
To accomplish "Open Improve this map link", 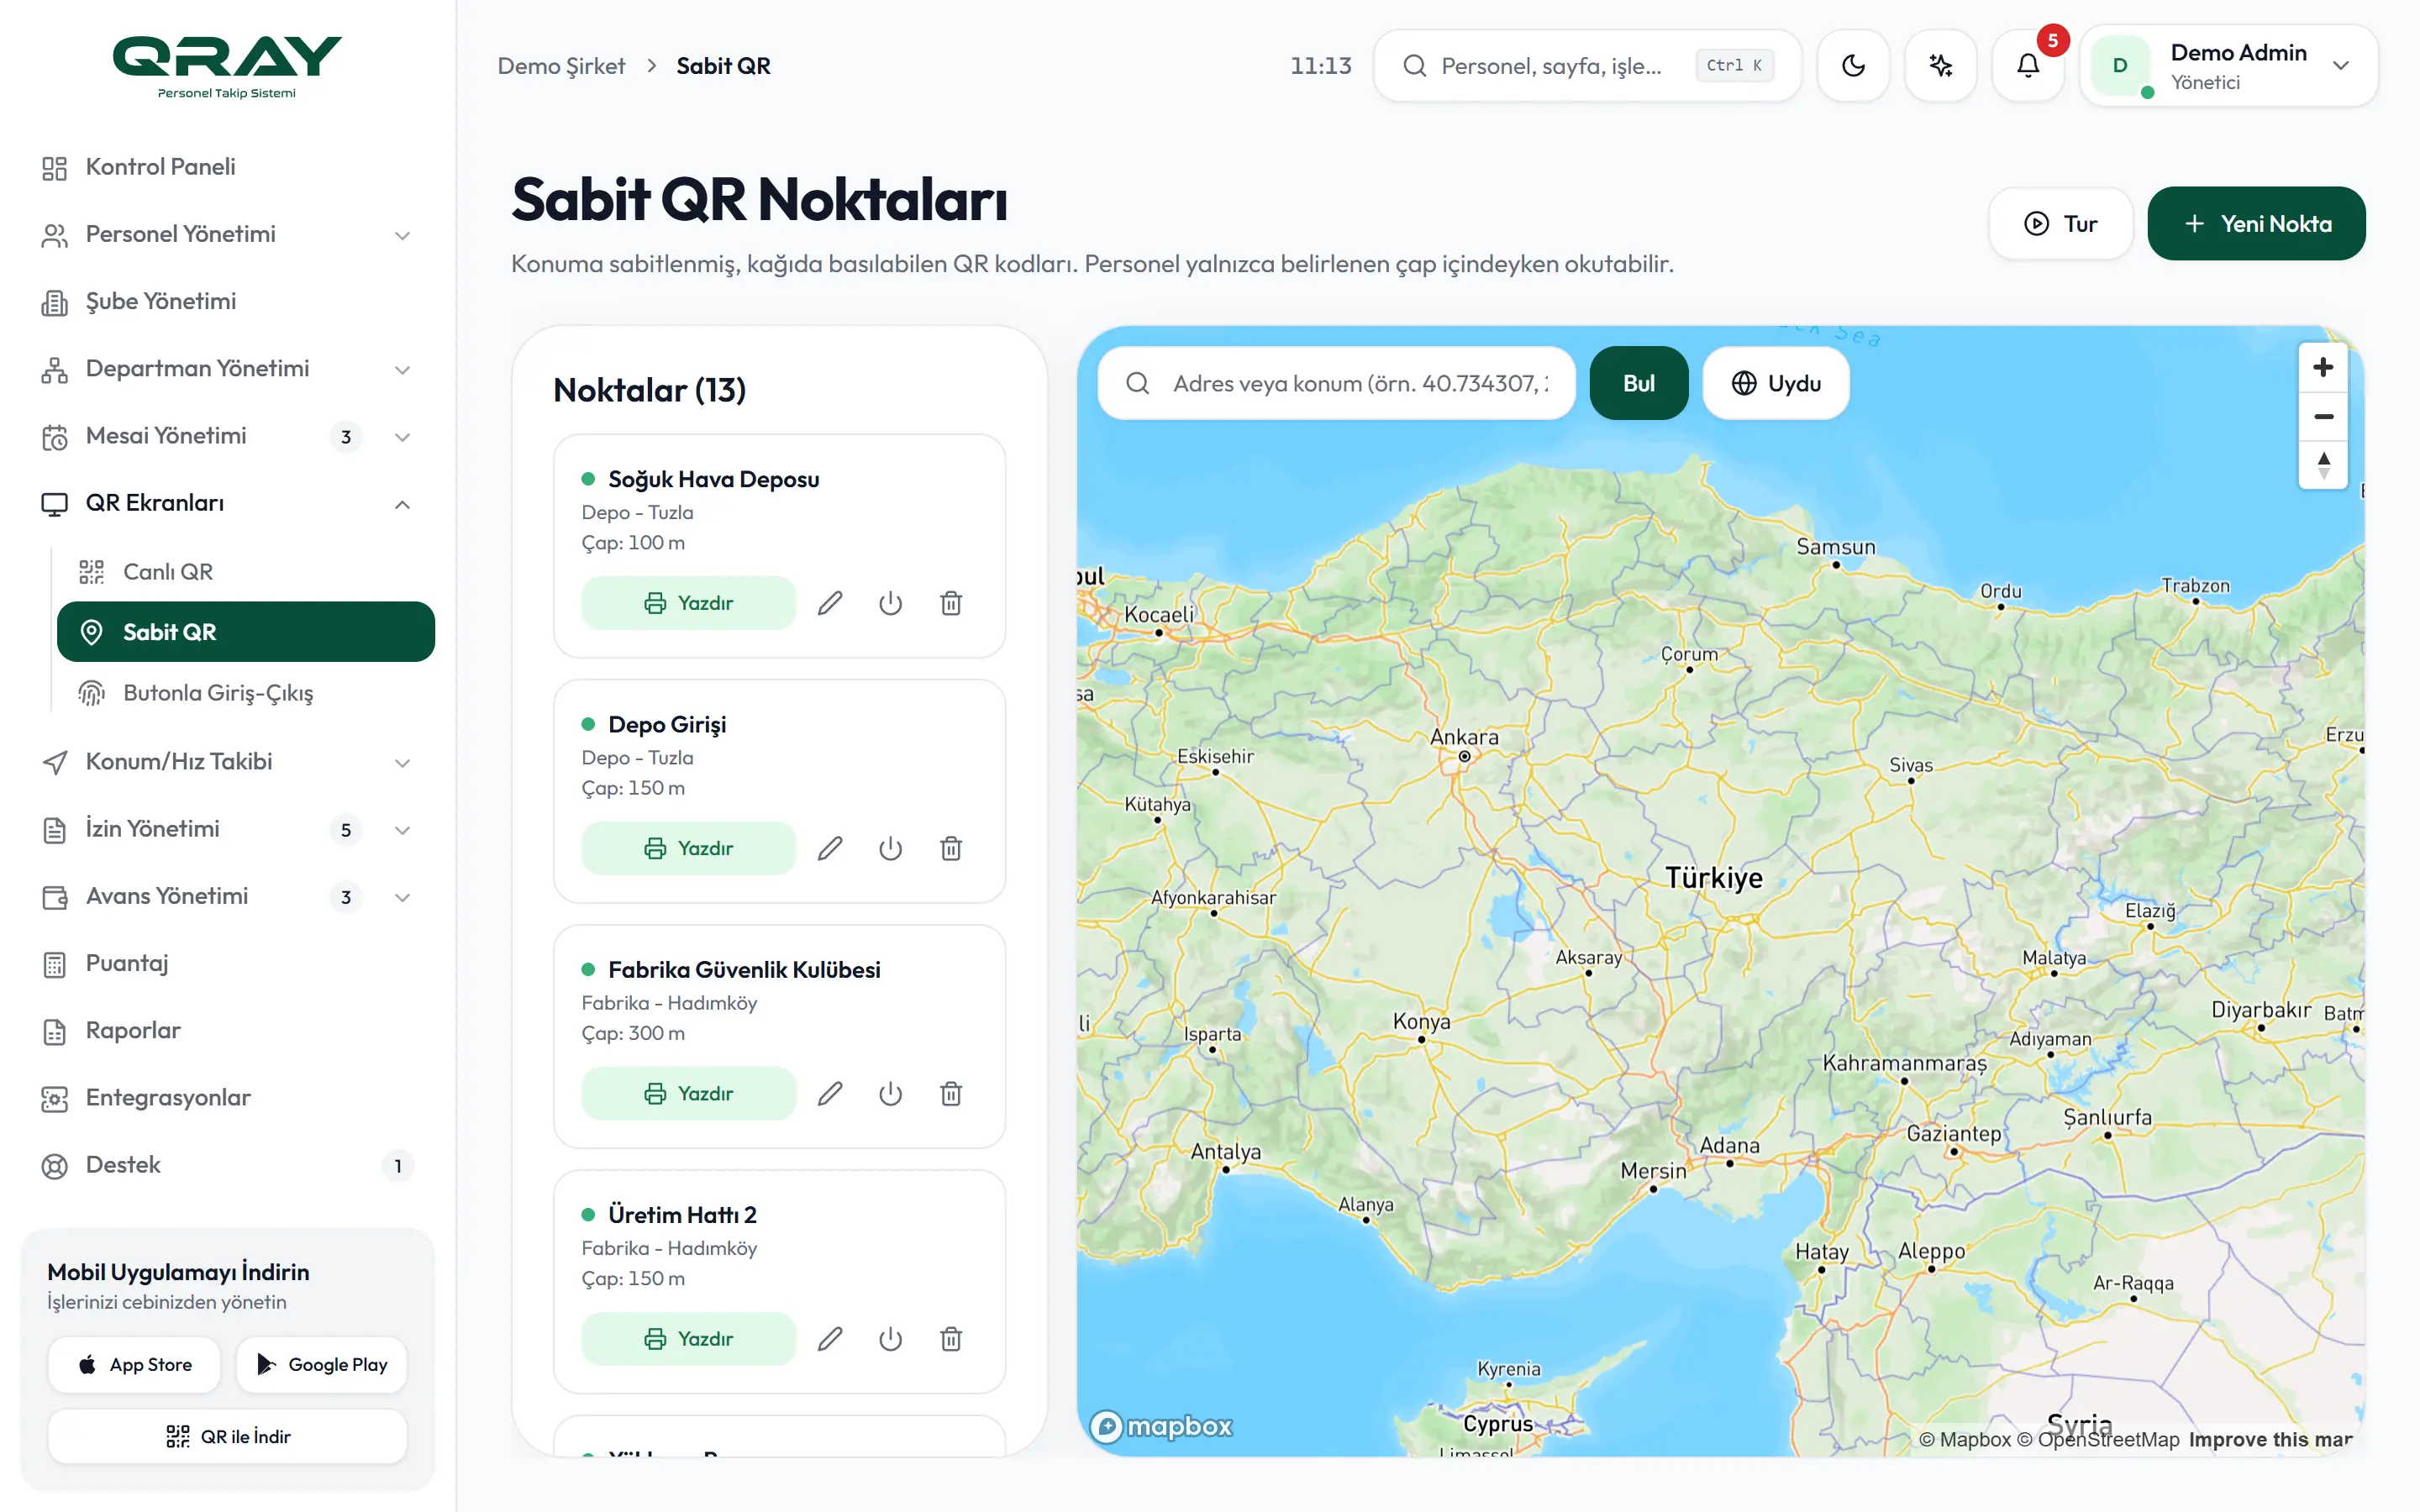I will pos(2270,1439).
